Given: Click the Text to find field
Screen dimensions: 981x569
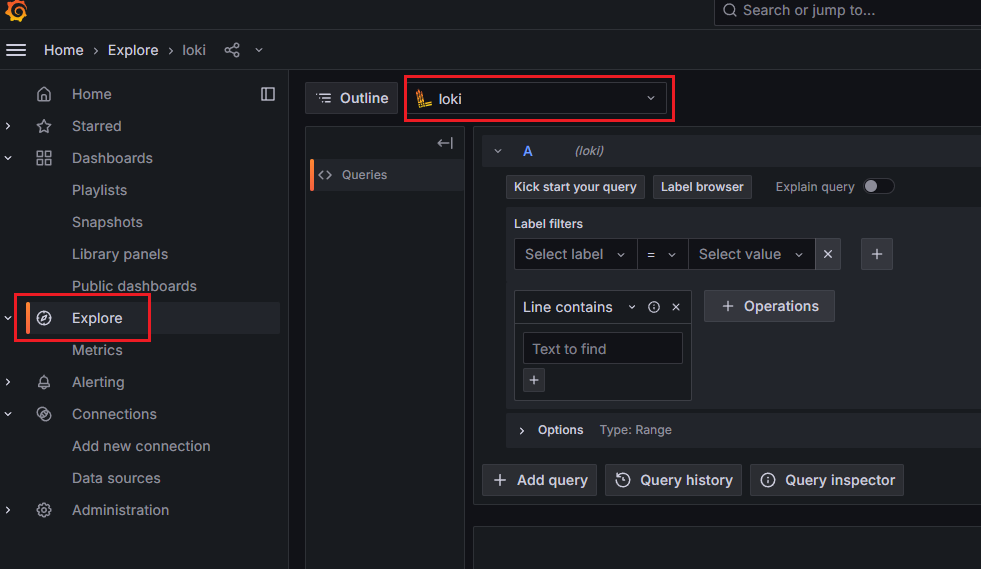Looking at the screenshot, I should (x=602, y=348).
